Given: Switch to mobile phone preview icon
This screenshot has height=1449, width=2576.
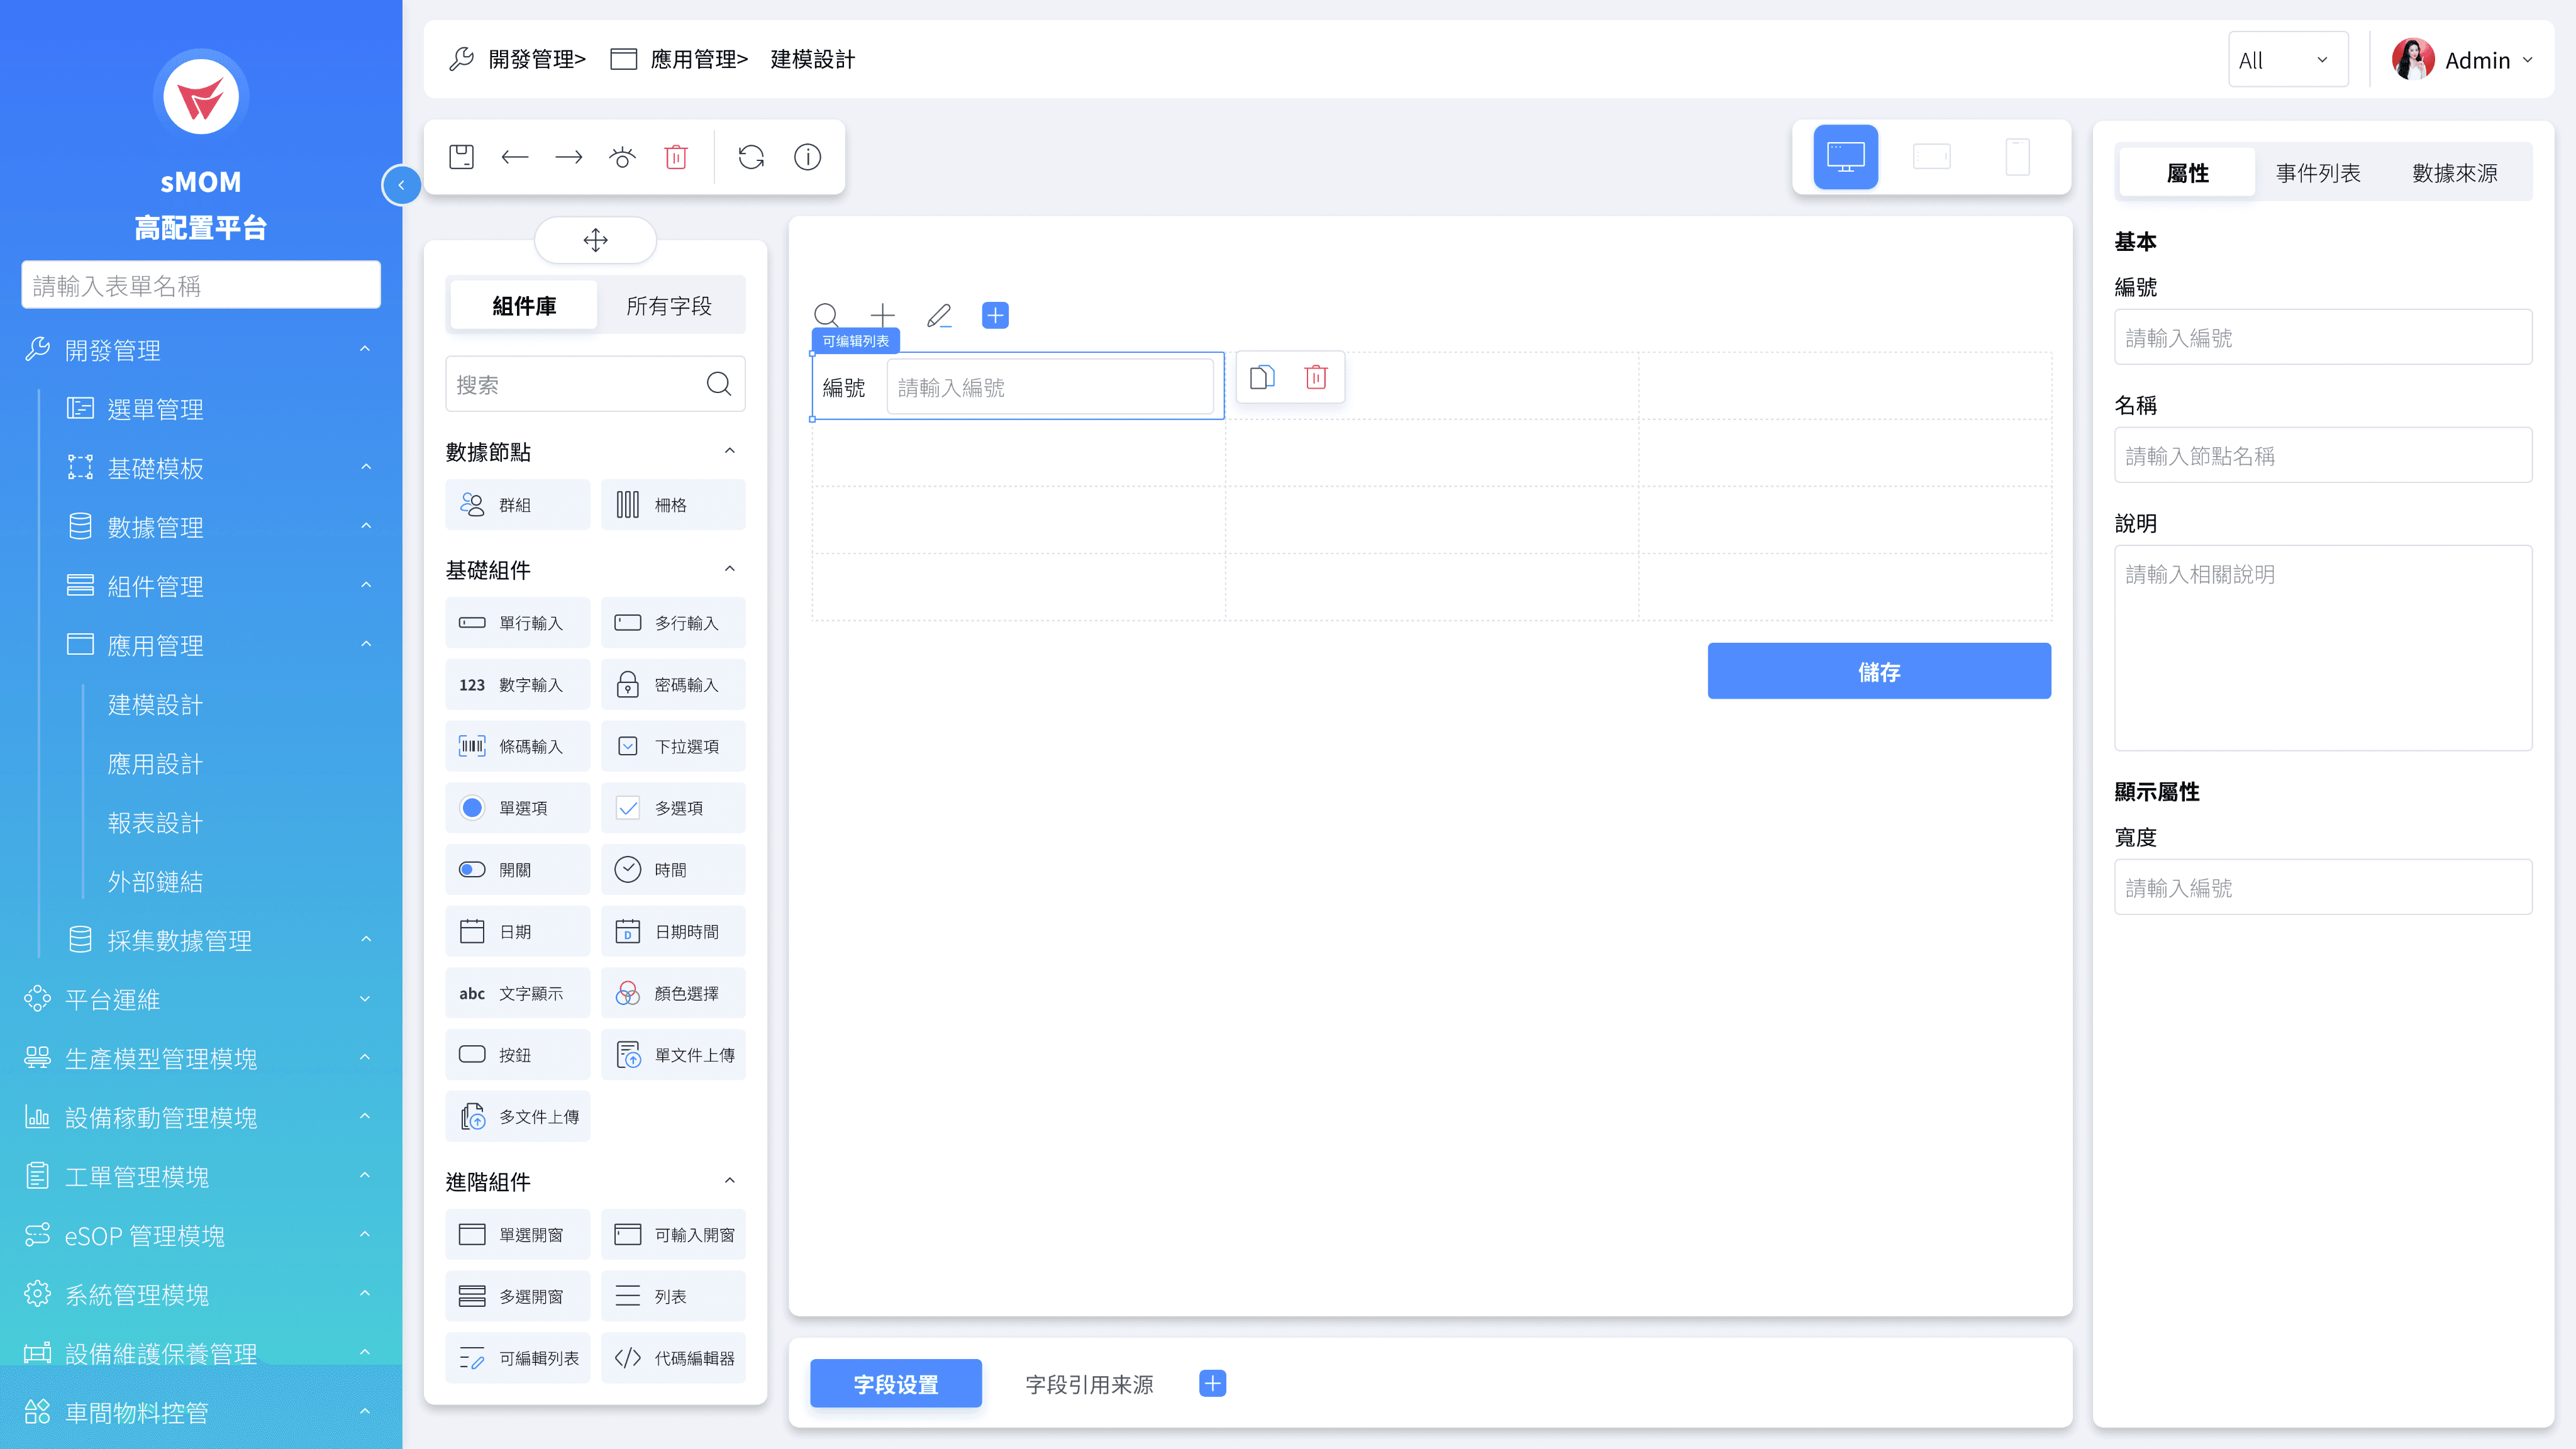Looking at the screenshot, I should (2017, 157).
